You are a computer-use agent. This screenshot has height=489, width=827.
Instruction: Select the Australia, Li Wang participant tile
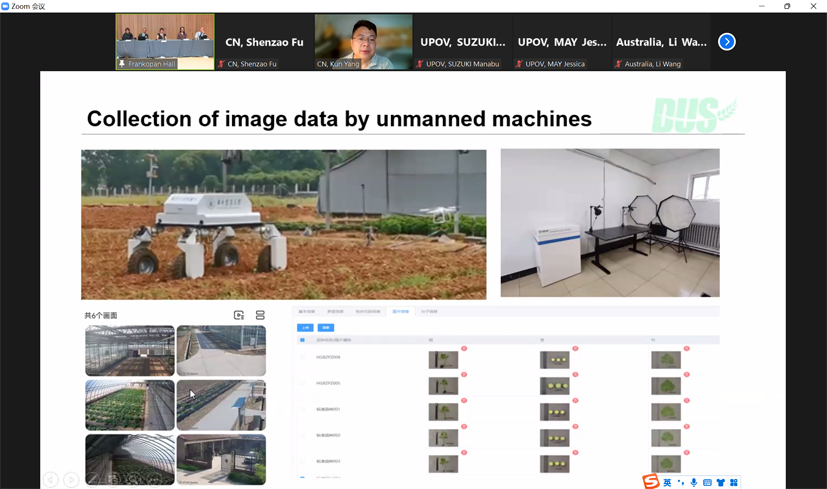(x=660, y=42)
